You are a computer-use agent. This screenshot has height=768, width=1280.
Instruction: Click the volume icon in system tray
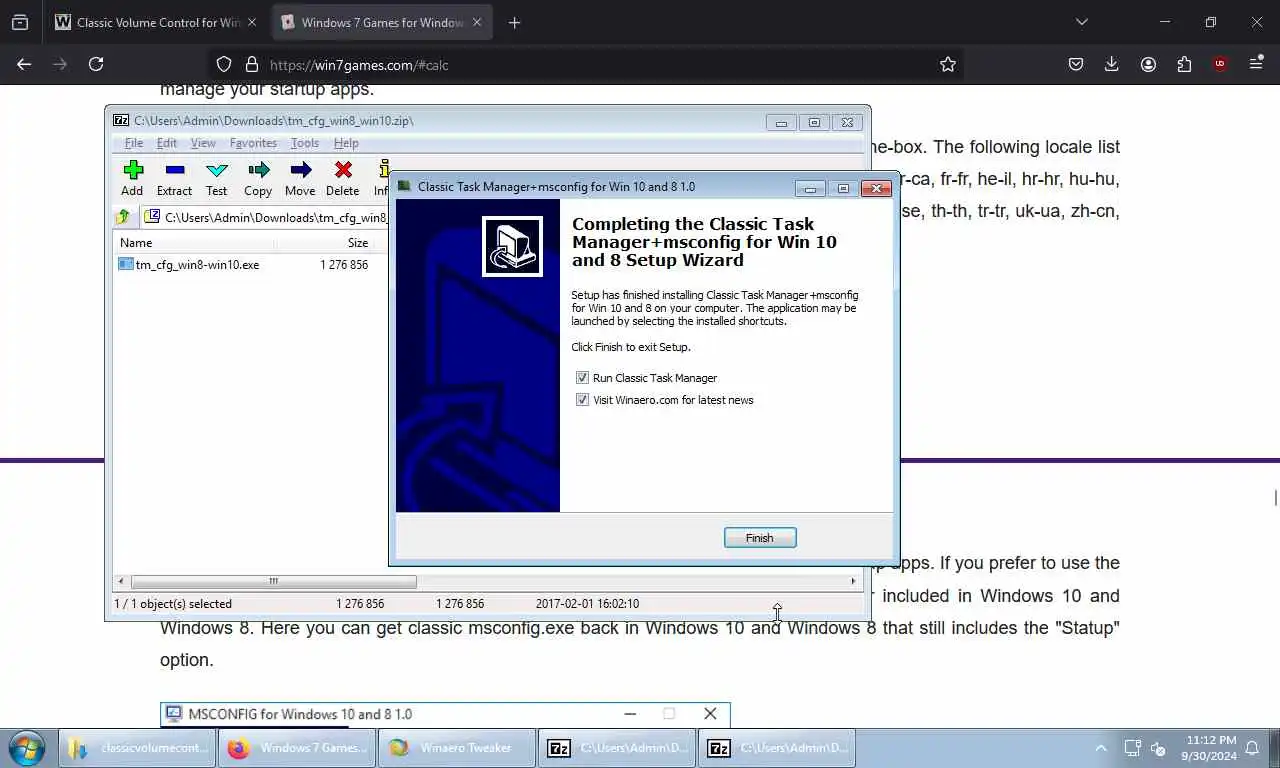click(x=1158, y=748)
